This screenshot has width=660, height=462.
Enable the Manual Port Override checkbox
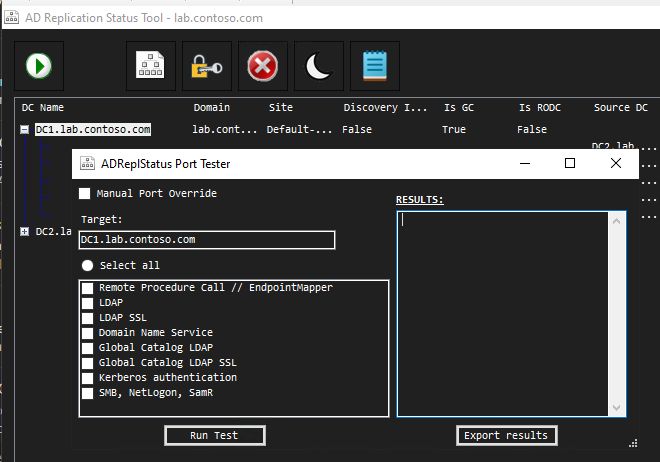(85, 194)
